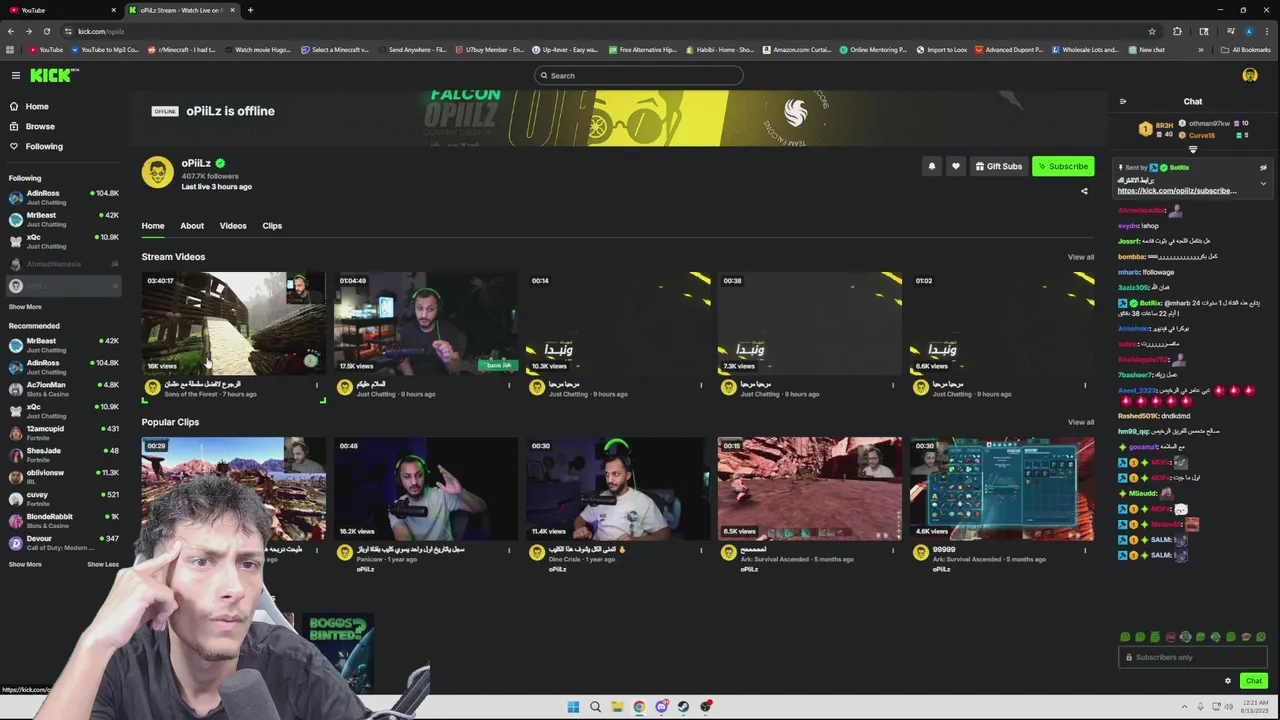Image resolution: width=1280 pixels, height=720 pixels.
Task: Open Windows taskbar search
Action: click(595, 707)
